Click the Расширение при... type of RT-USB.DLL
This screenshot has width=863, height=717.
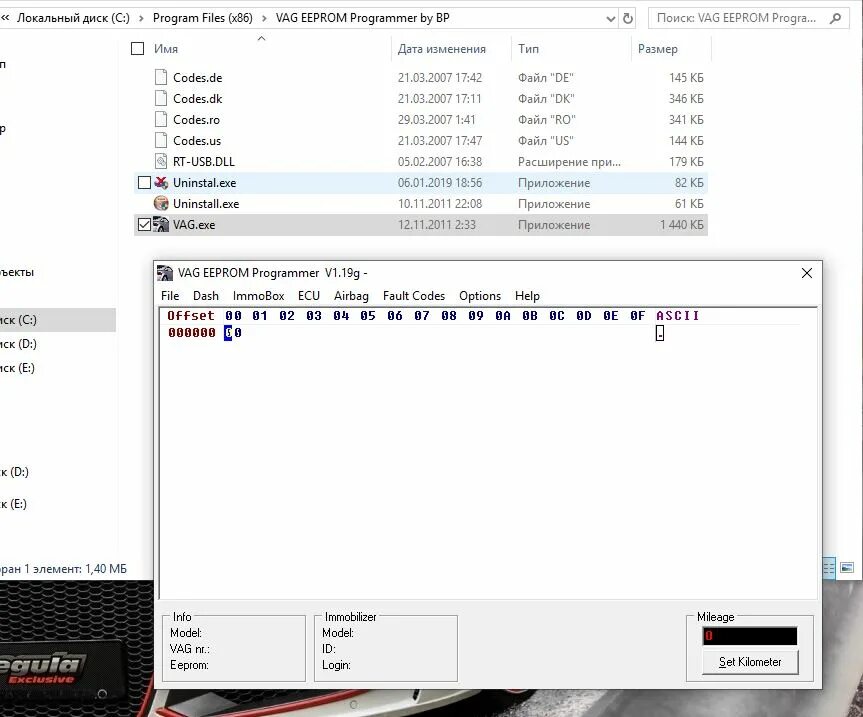(569, 162)
